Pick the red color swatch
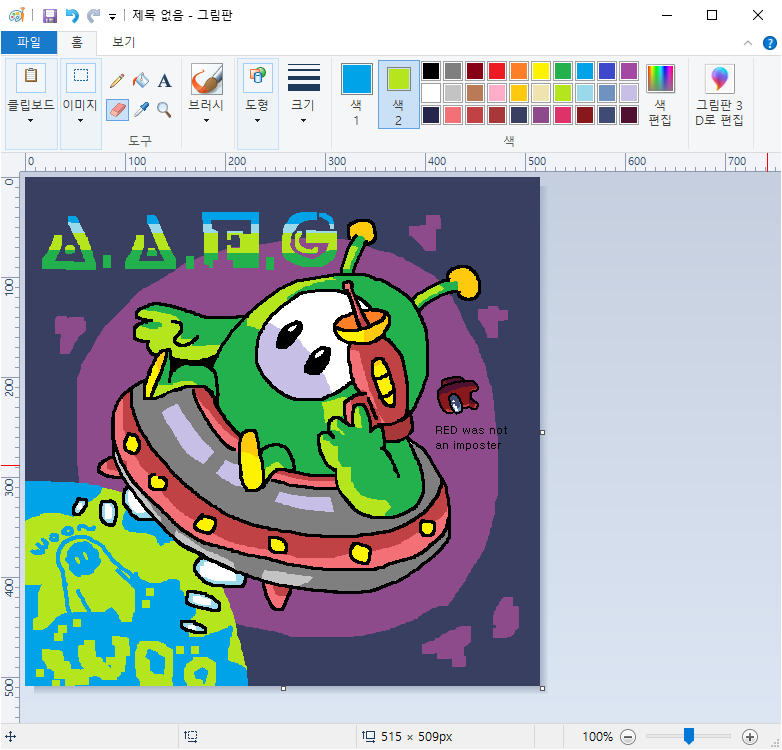 click(497, 71)
